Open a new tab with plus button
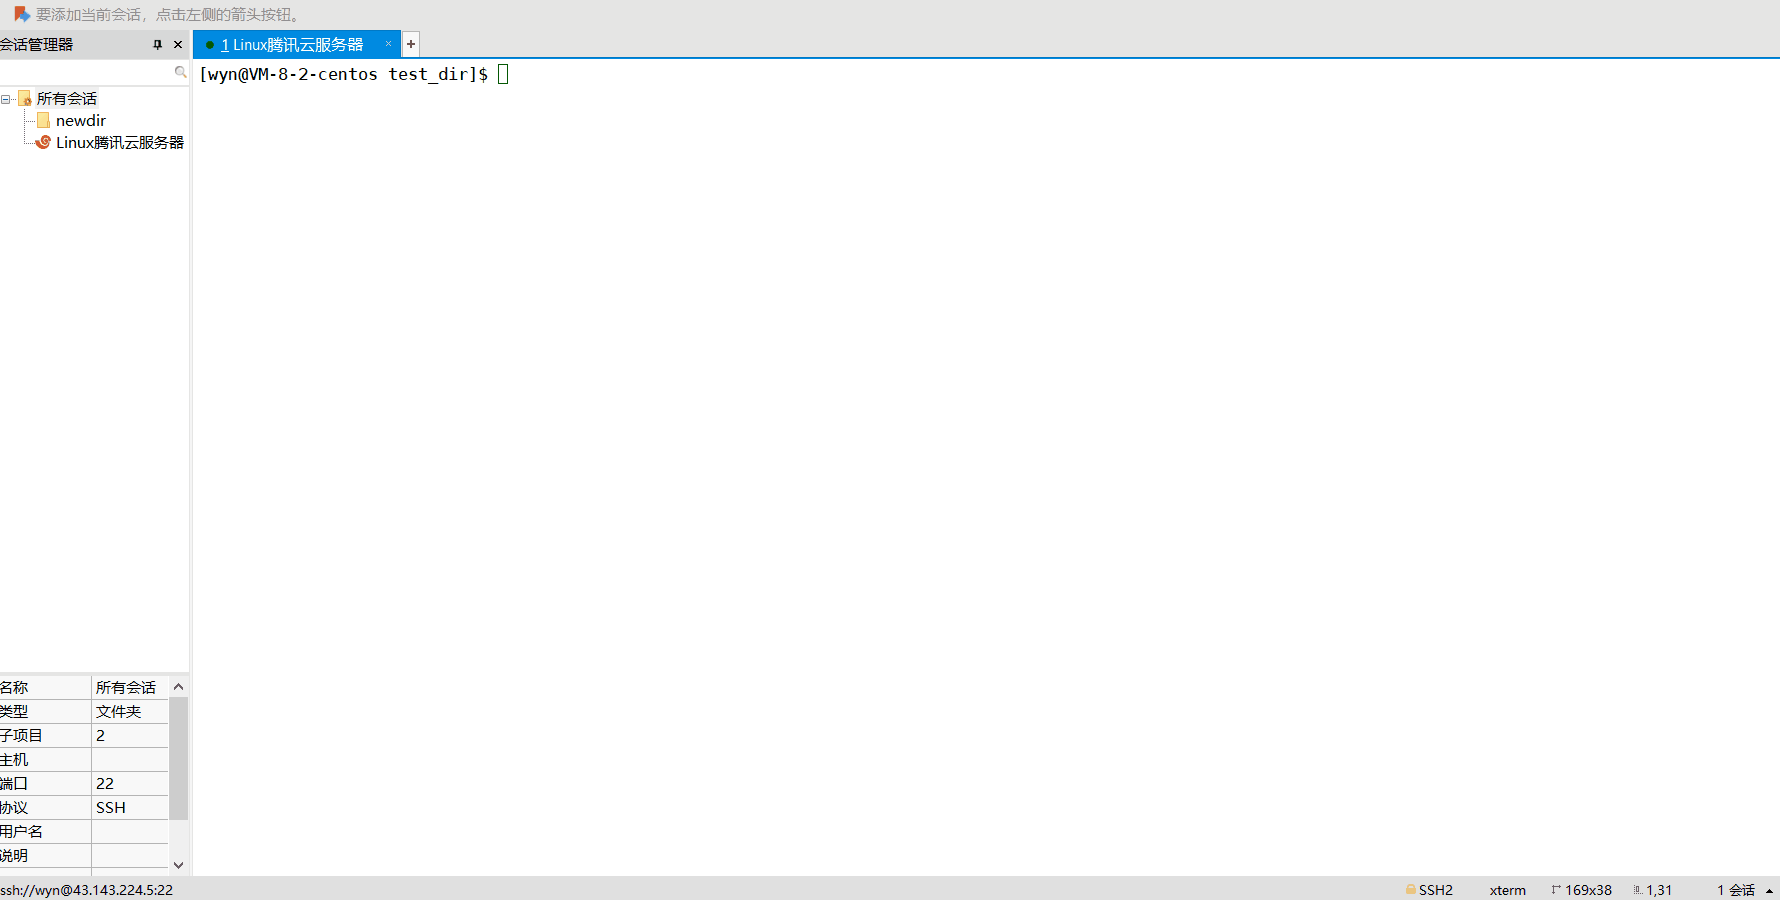This screenshot has width=1780, height=900. (x=411, y=44)
